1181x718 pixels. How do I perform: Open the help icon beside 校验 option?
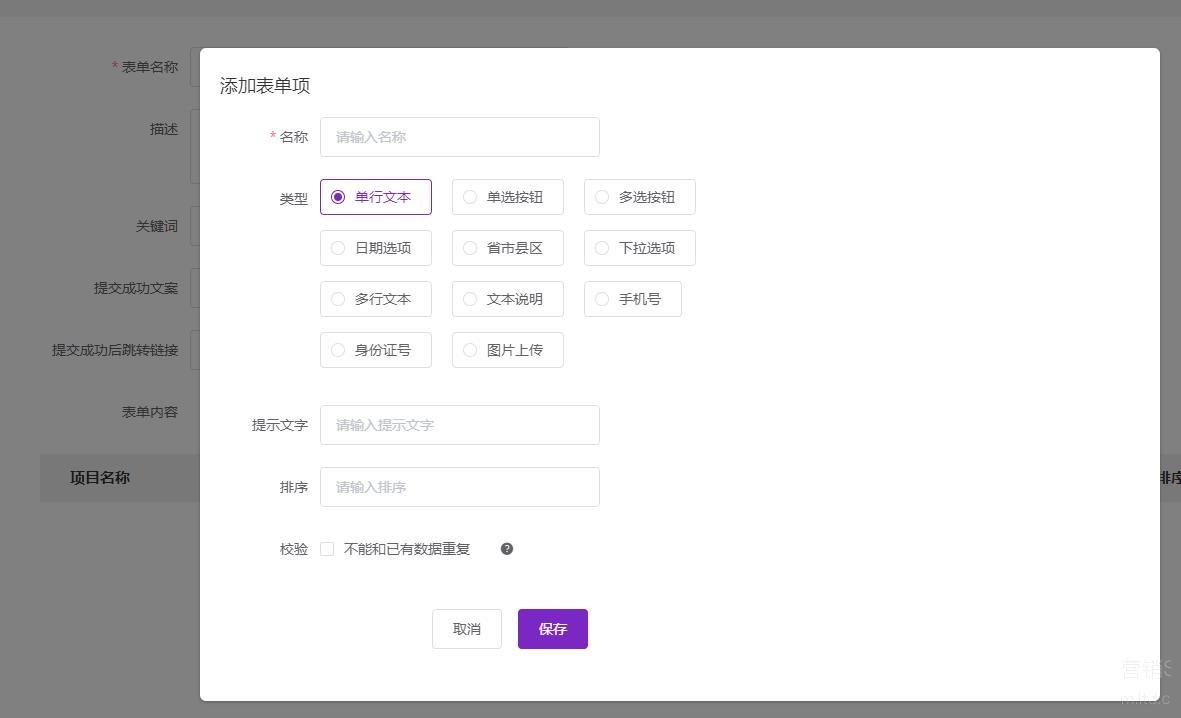[x=507, y=549]
